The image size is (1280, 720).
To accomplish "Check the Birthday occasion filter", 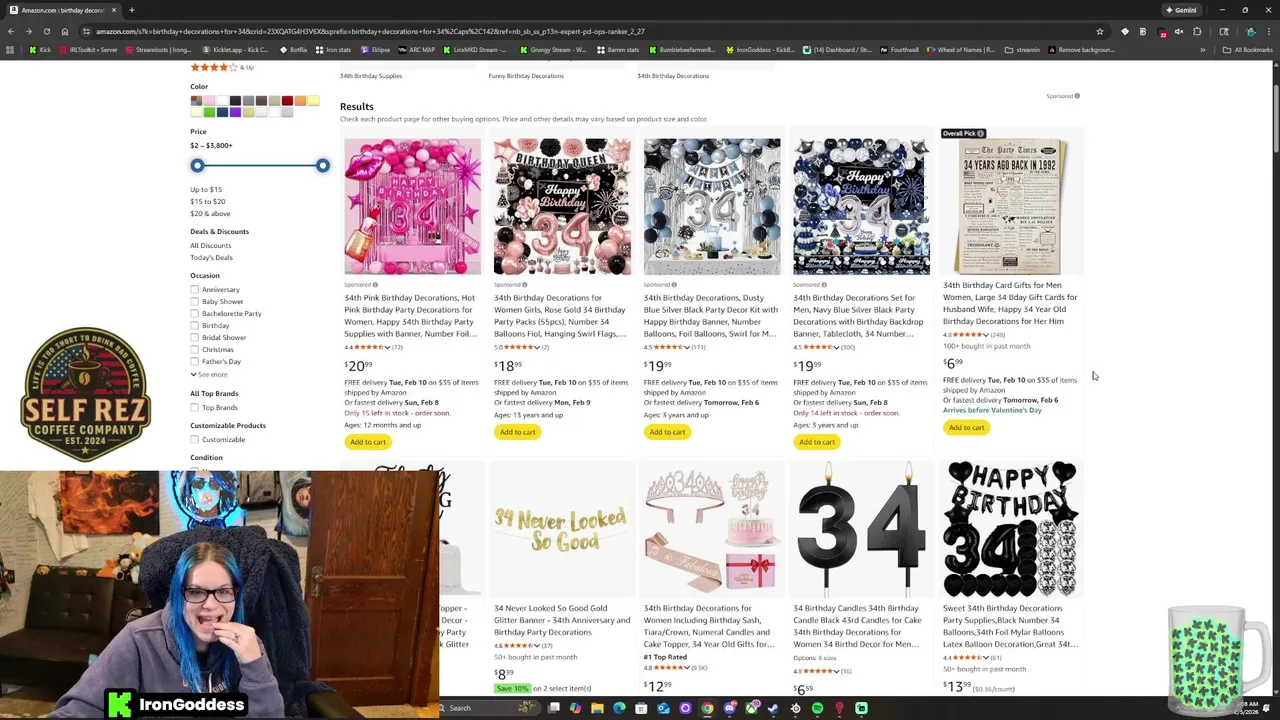I will (x=195, y=326).
